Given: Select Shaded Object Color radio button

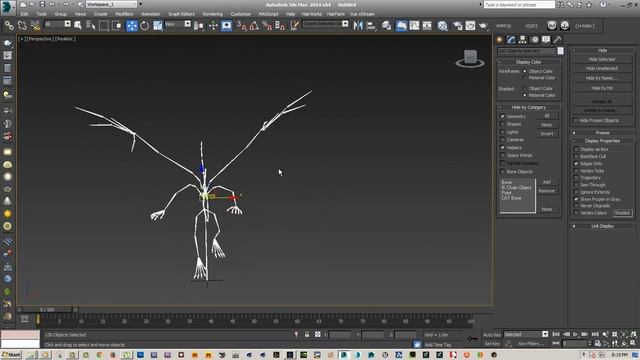Looking at the screenshot, I should pos(525,88).
